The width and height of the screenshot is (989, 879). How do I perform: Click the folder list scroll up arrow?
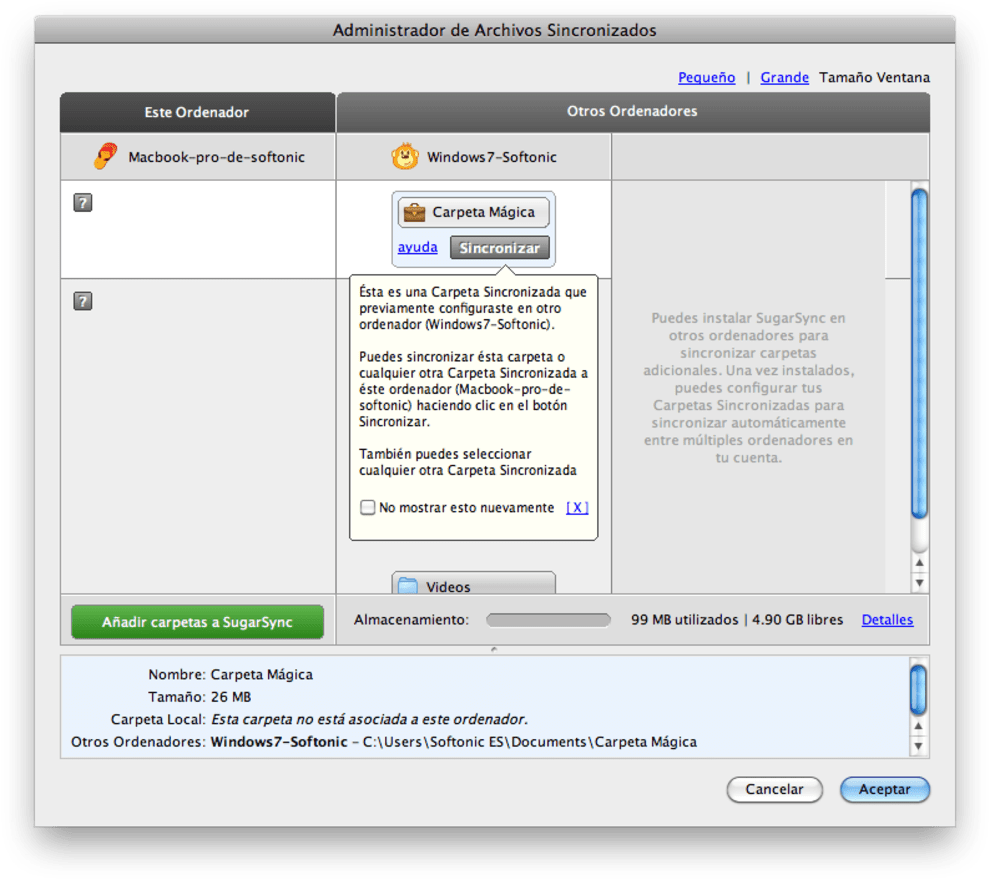(920, 562)
